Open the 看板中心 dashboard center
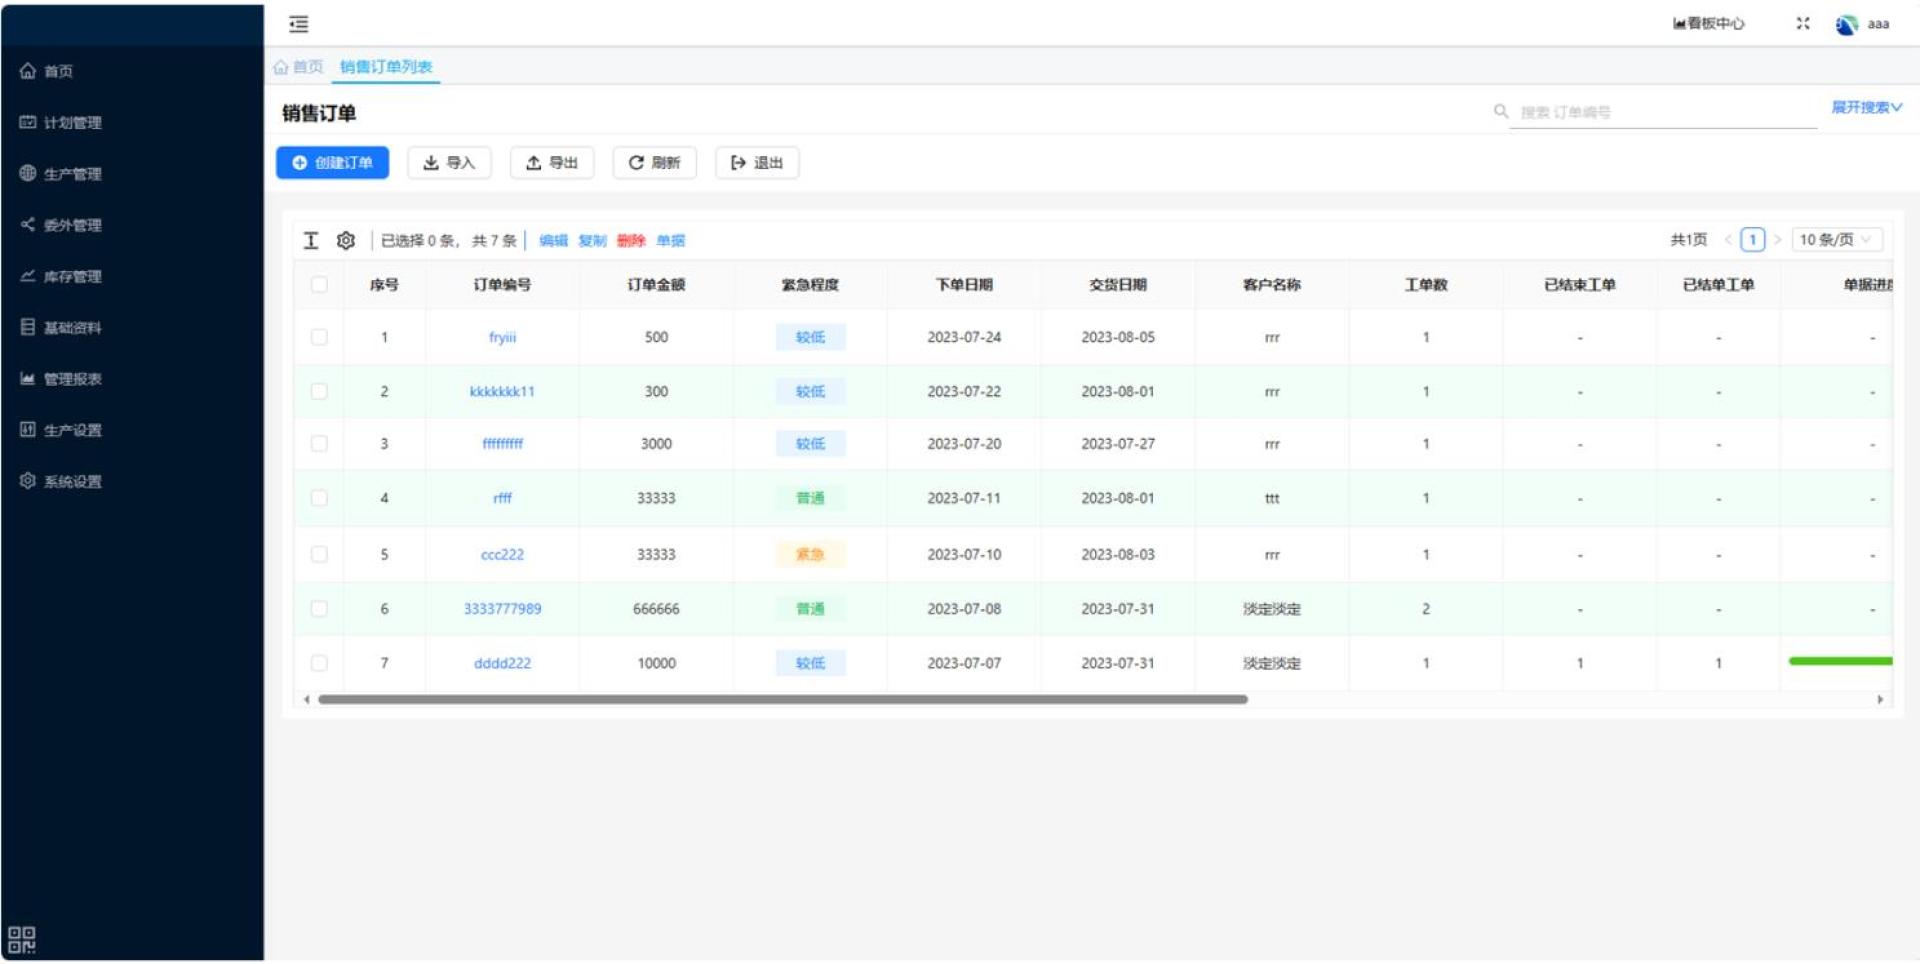 coord(1709,24)
